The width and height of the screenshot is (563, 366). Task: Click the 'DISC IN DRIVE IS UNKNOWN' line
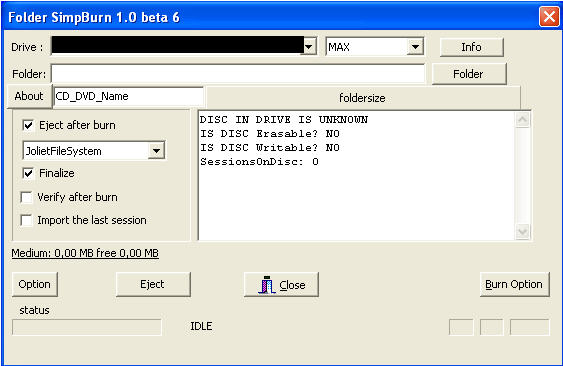click(284, 120)
